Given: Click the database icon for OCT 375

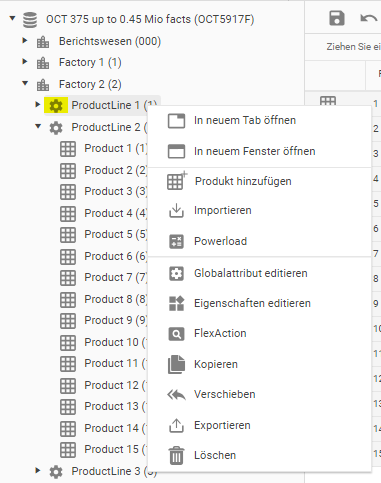Looking at the screenshot, I should [30, 20].
